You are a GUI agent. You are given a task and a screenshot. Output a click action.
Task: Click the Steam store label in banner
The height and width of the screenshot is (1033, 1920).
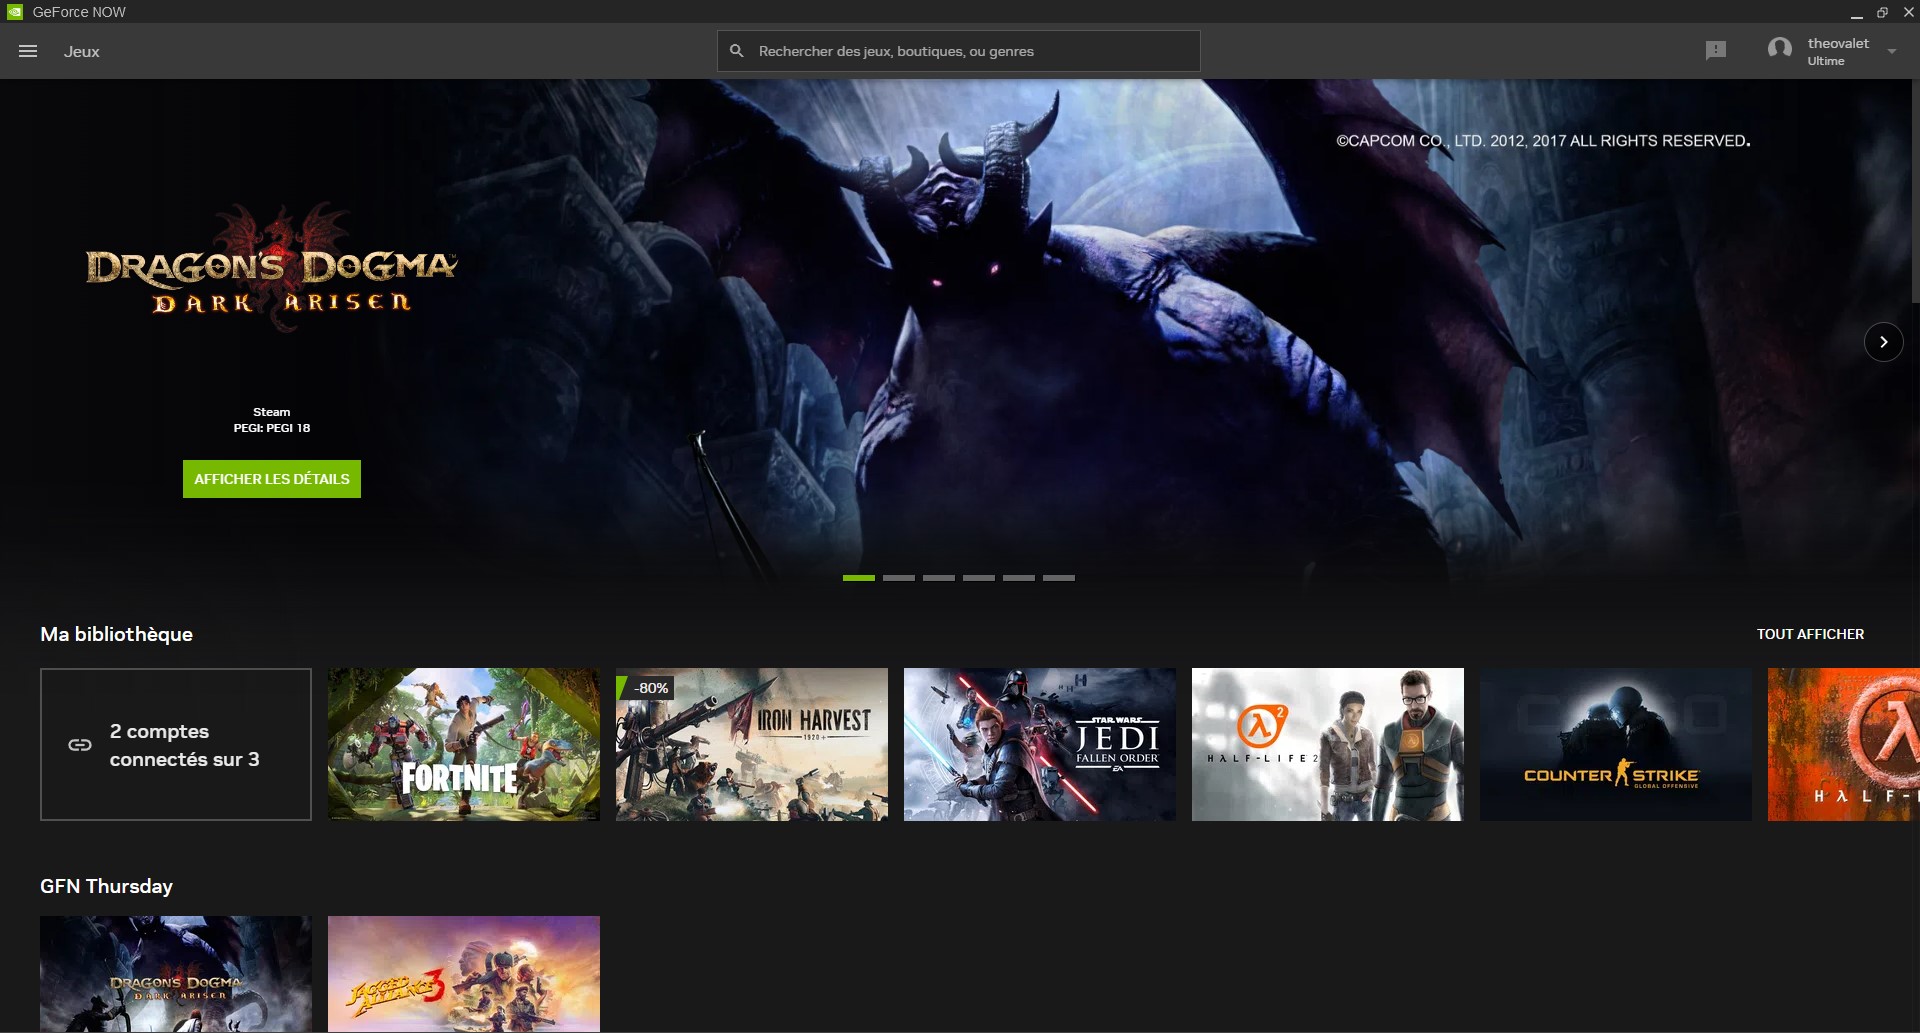point(272,412)
